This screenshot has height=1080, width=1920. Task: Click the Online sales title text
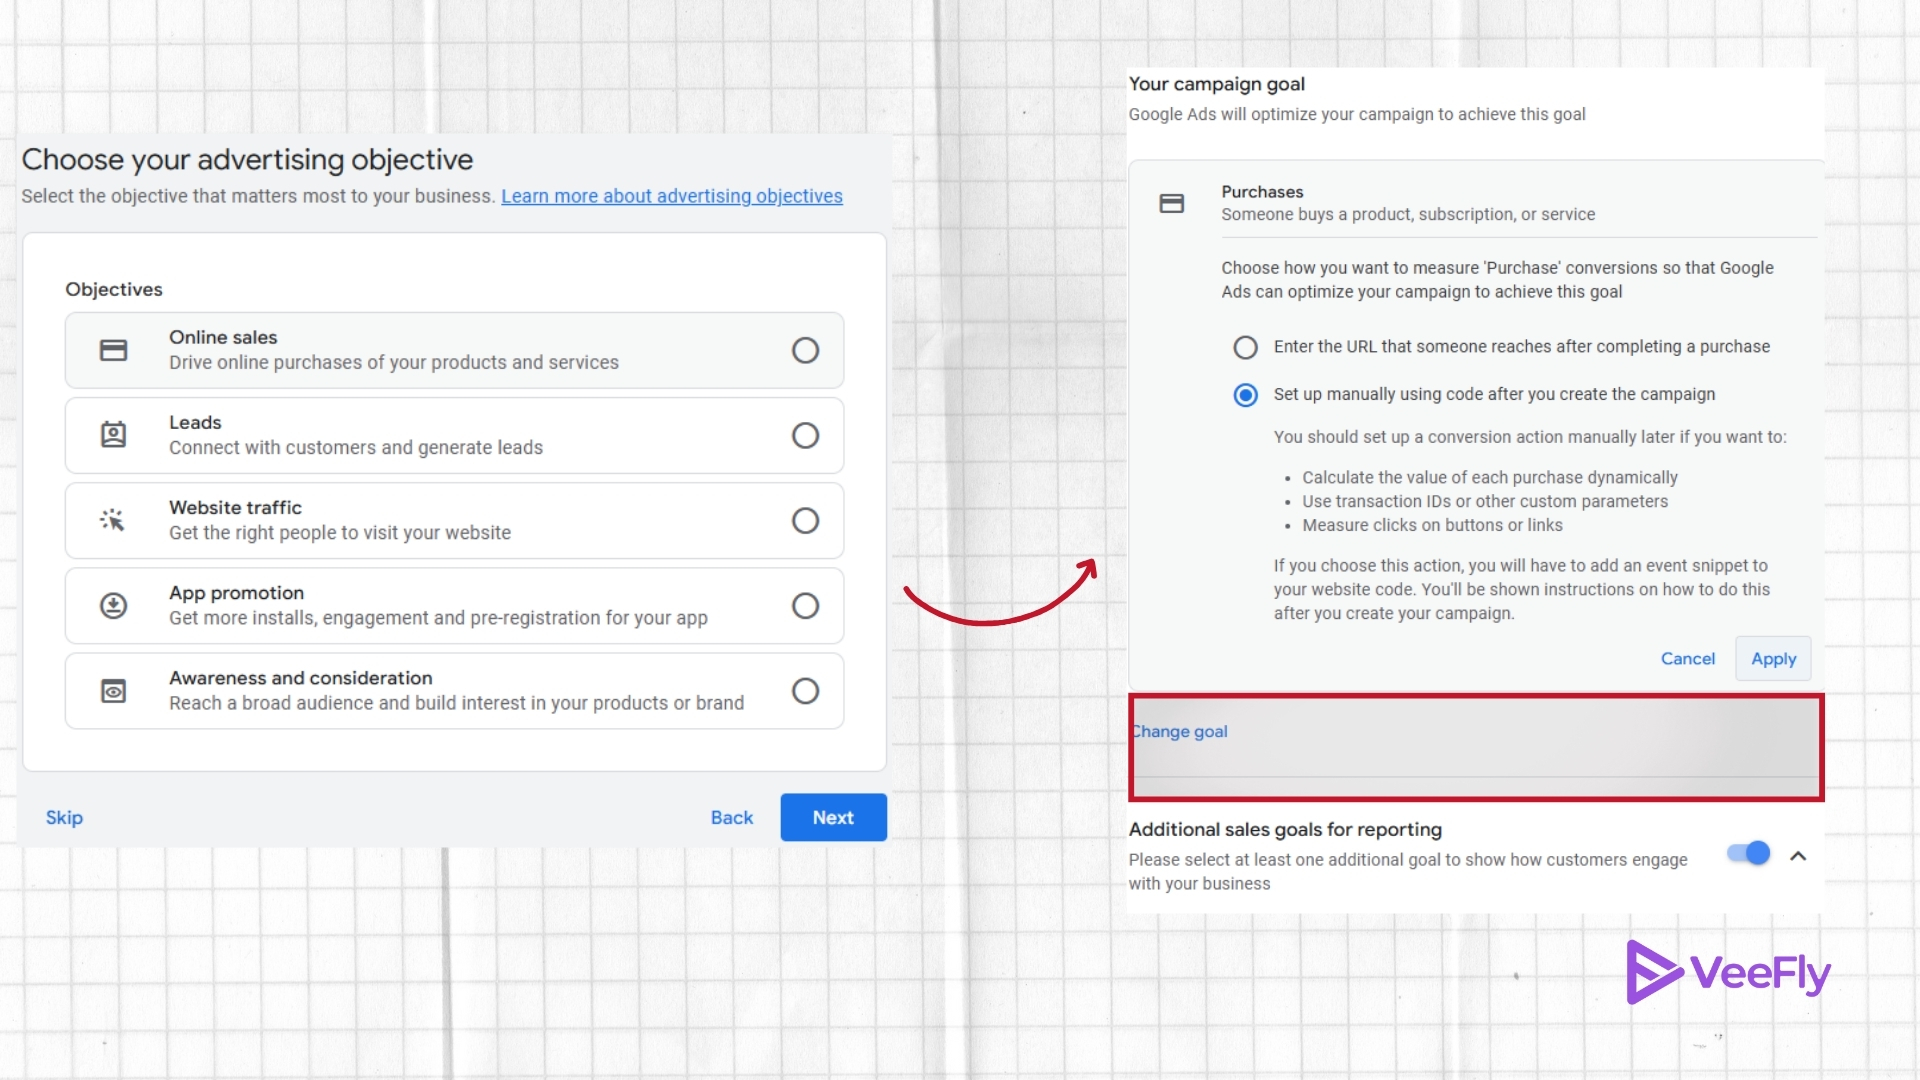223,337
